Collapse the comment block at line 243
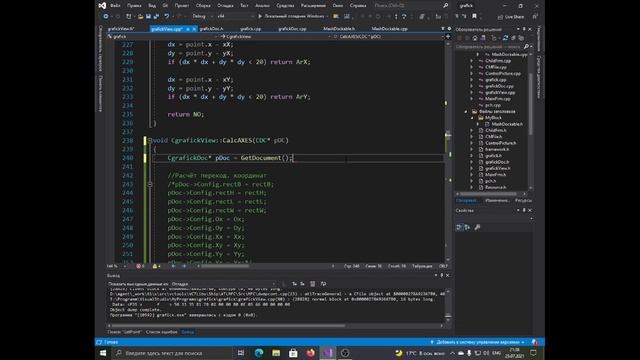 tap(150, 184)
